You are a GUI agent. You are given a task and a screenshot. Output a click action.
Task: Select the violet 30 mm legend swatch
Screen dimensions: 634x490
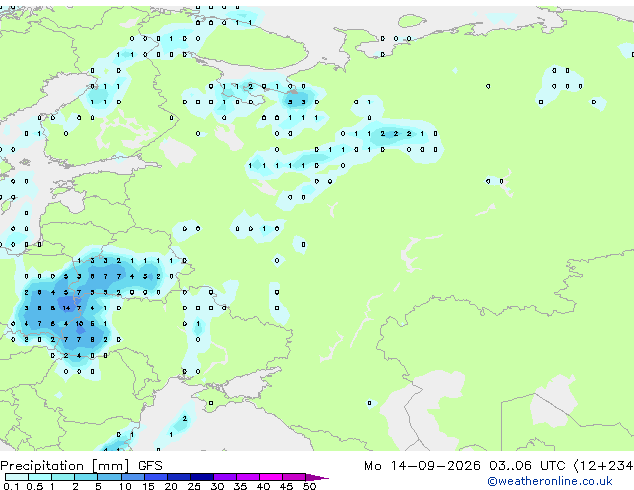click(225, 477)
